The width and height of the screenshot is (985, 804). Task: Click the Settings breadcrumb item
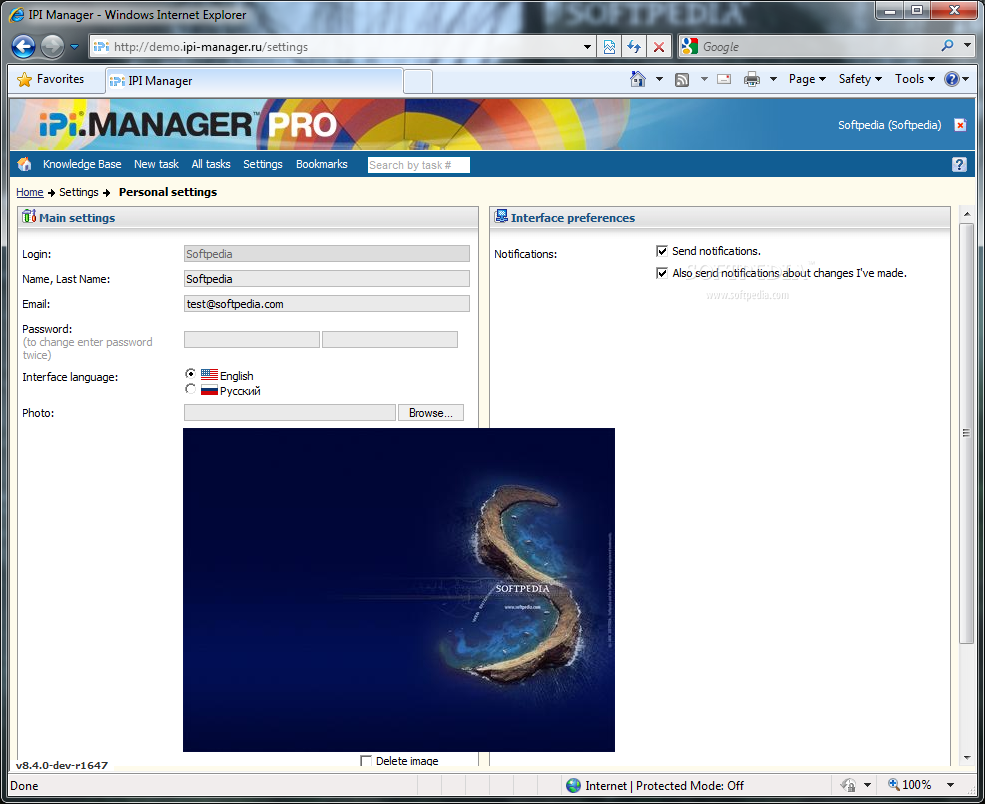click(79, 192)
